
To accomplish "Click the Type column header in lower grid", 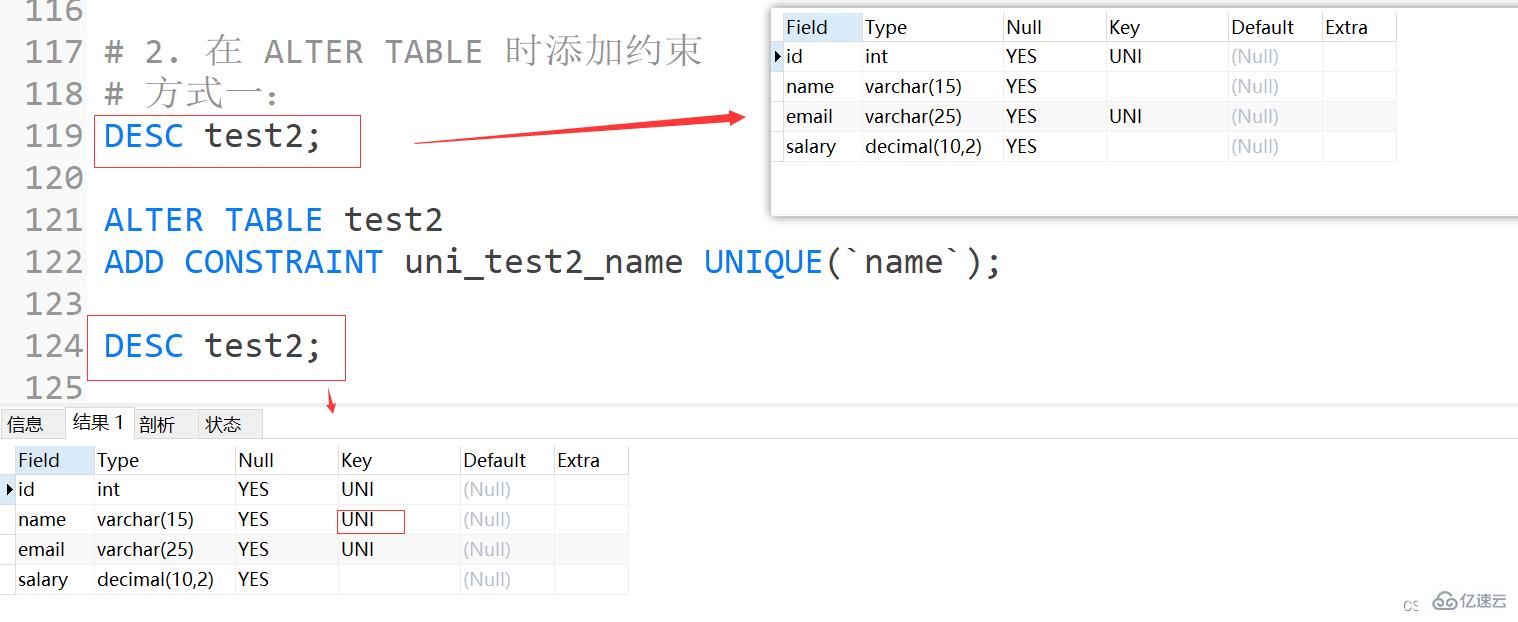I will 118,460.
